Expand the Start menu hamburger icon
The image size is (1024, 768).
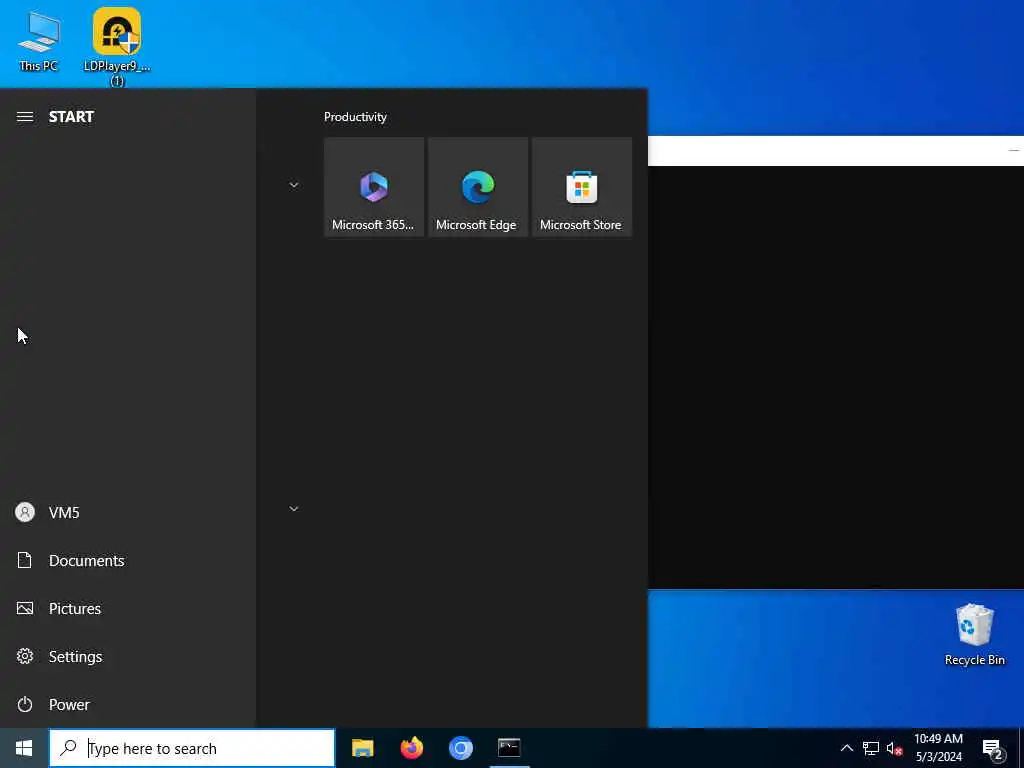(25, 117)
